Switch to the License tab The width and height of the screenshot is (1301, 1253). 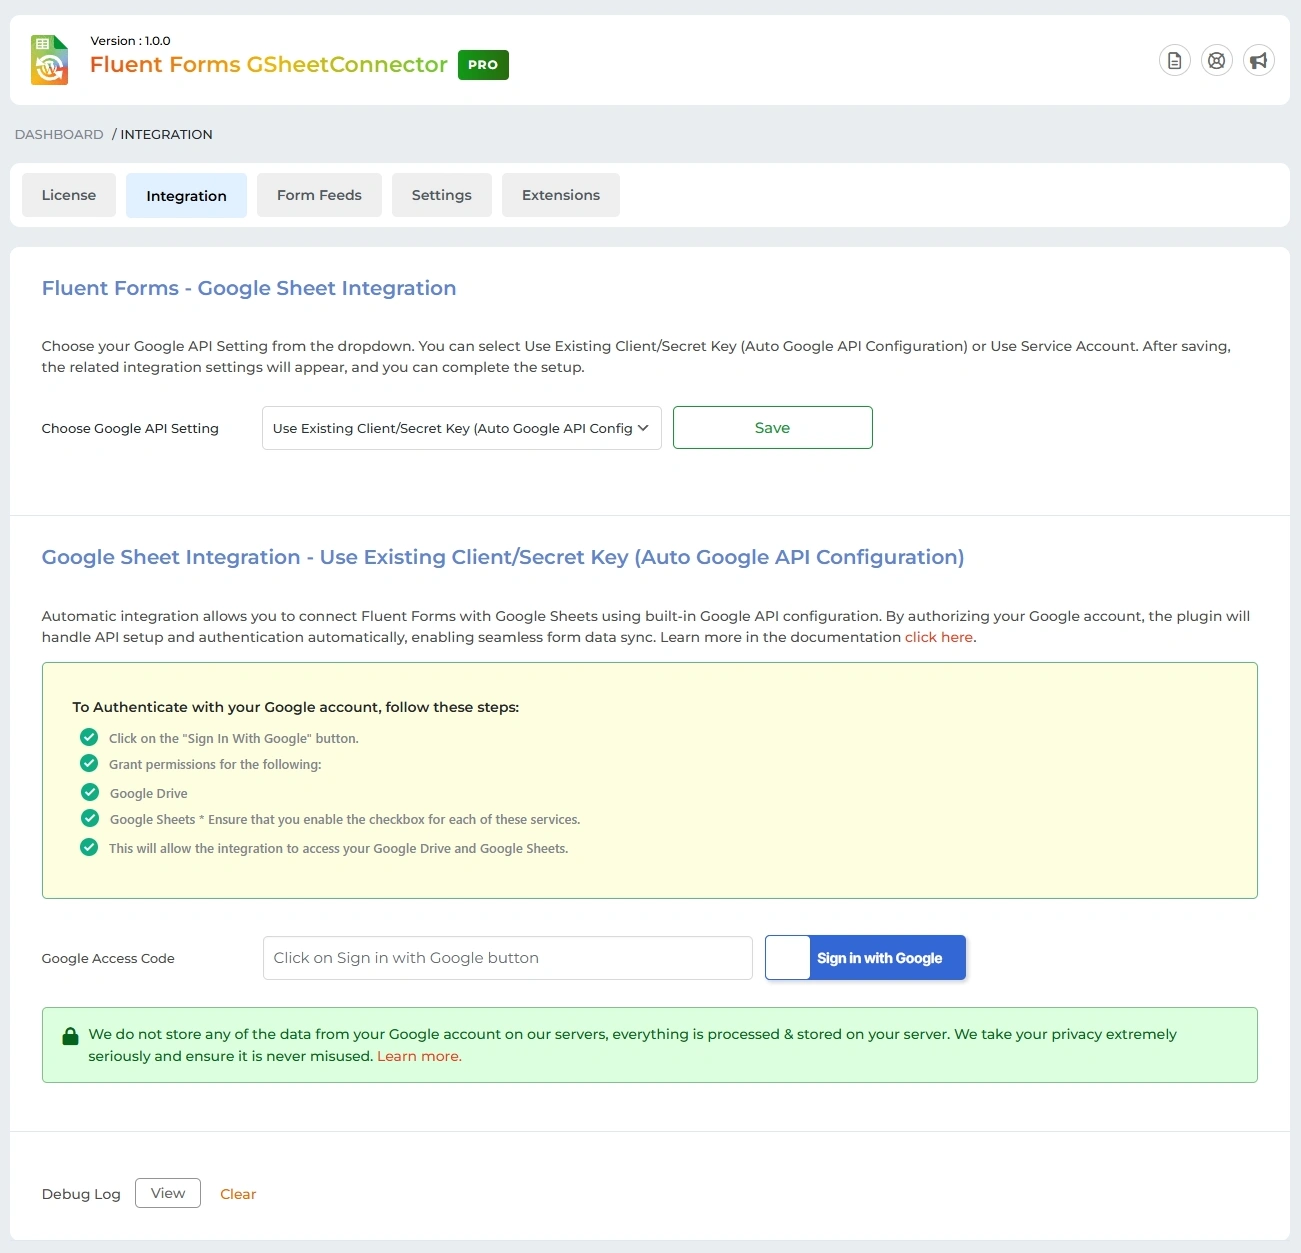coord(69,195)
